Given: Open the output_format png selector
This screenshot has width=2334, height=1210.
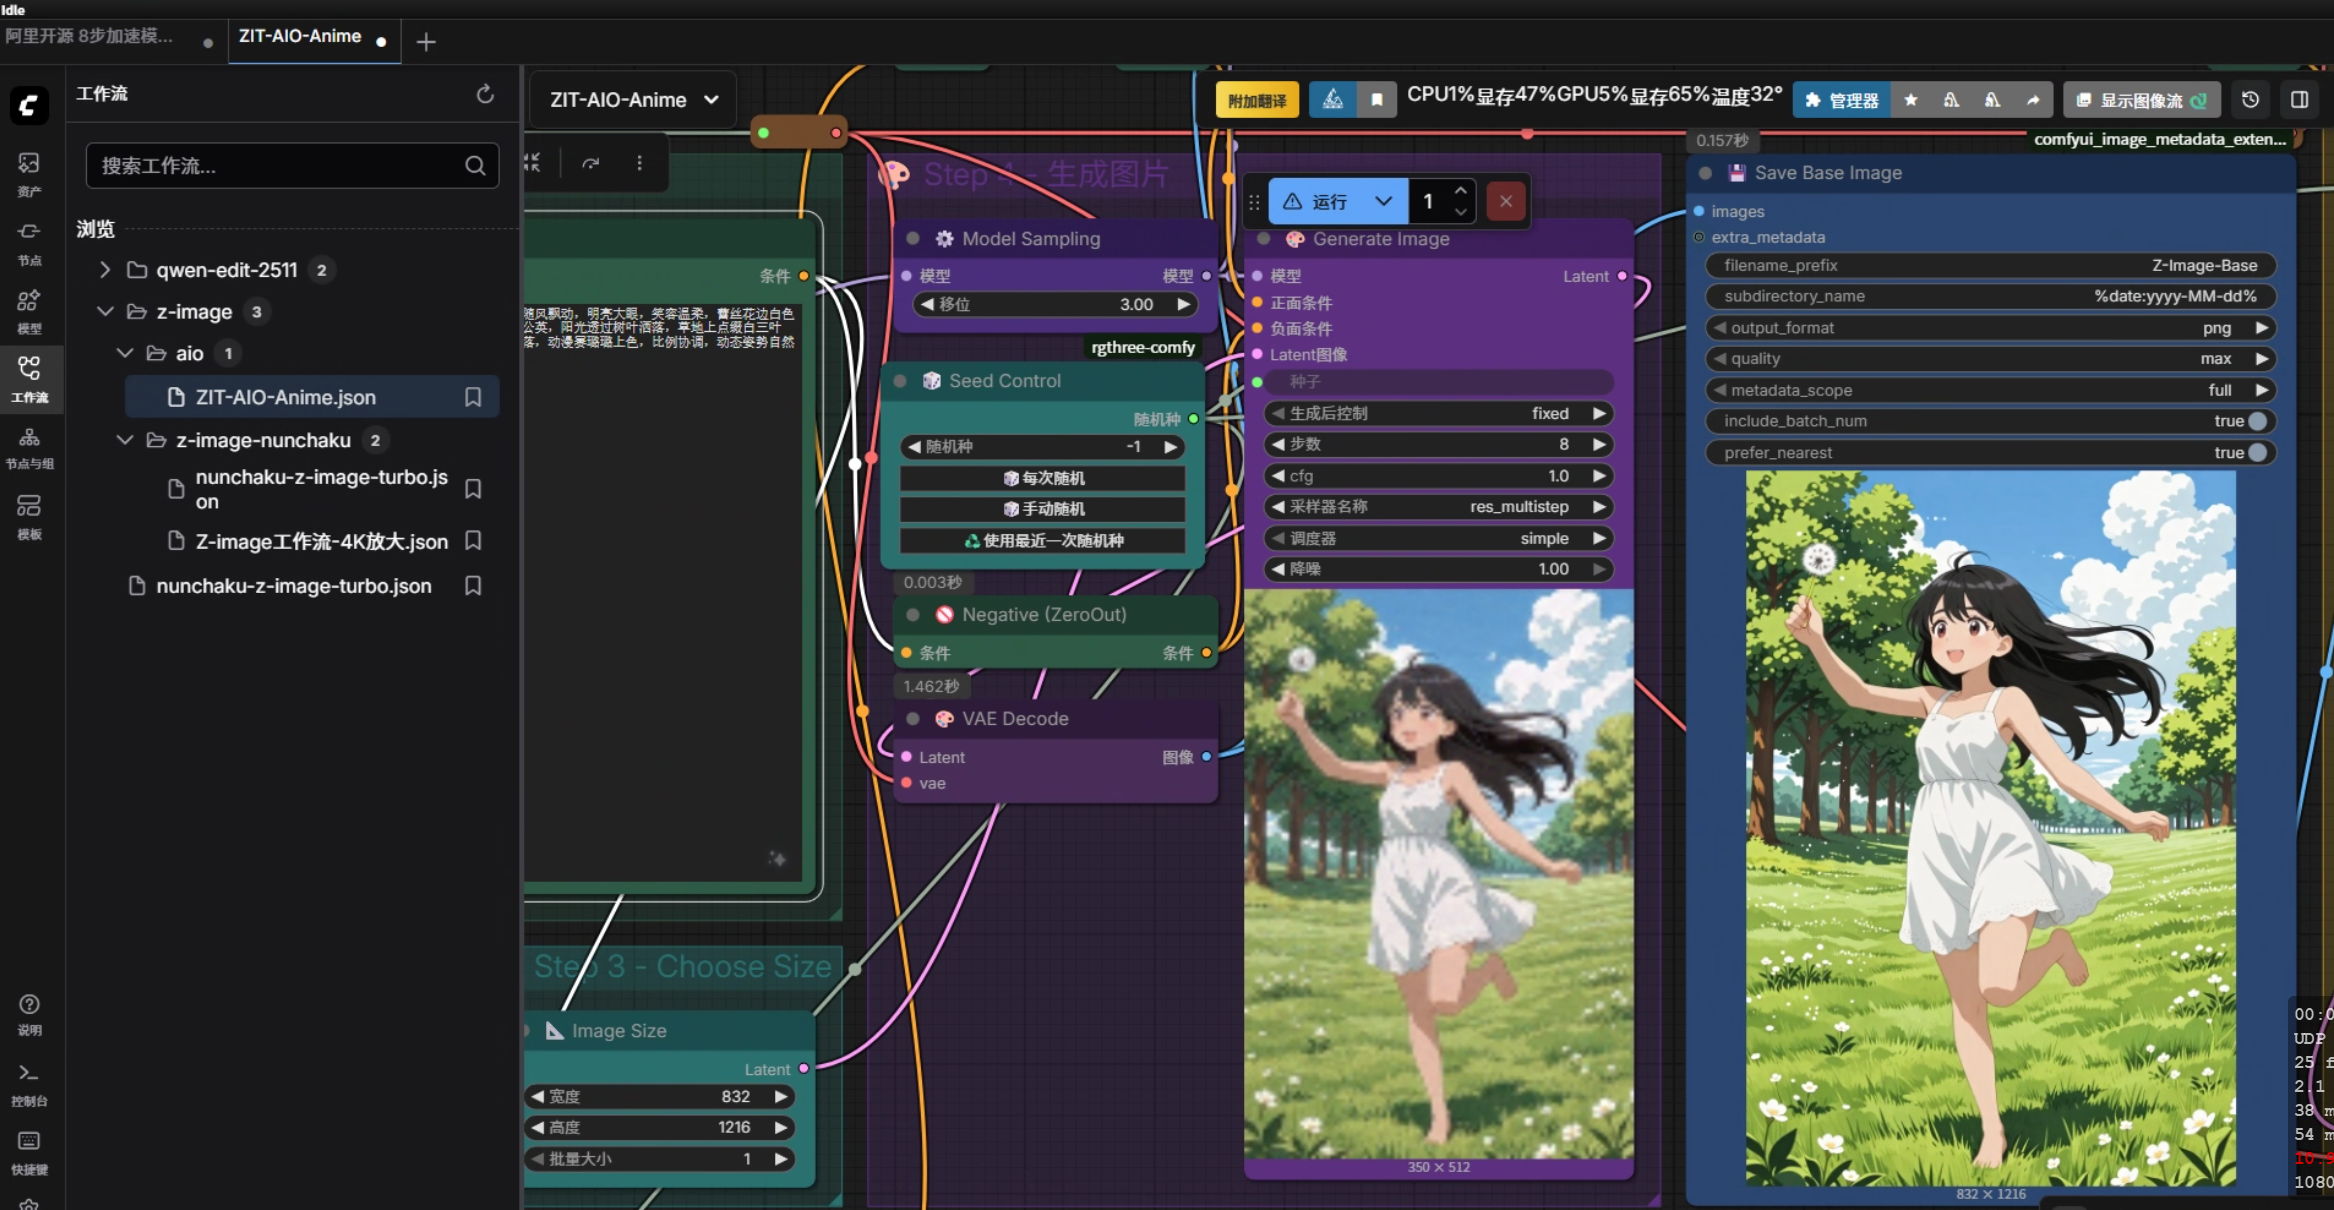Looking at the screenshot, I should click(1990, 328).
